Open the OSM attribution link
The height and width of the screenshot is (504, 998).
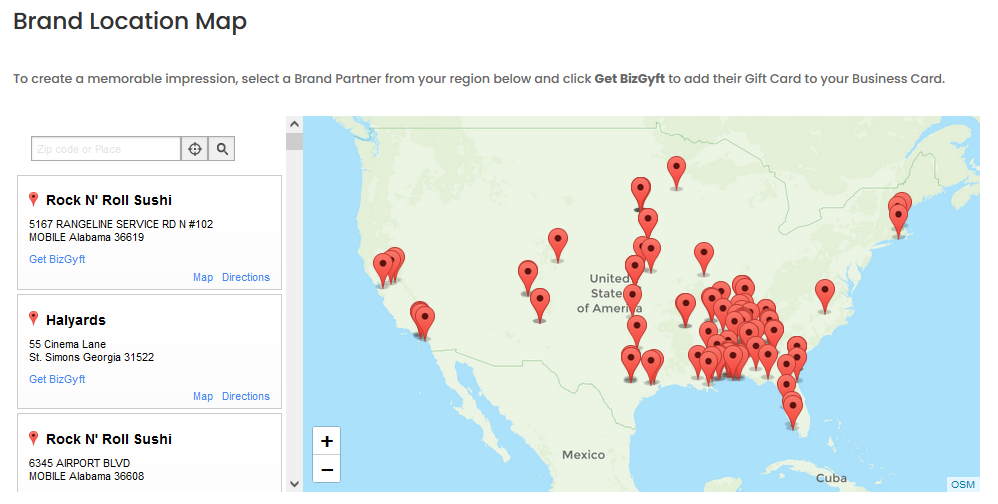point(963,484)
